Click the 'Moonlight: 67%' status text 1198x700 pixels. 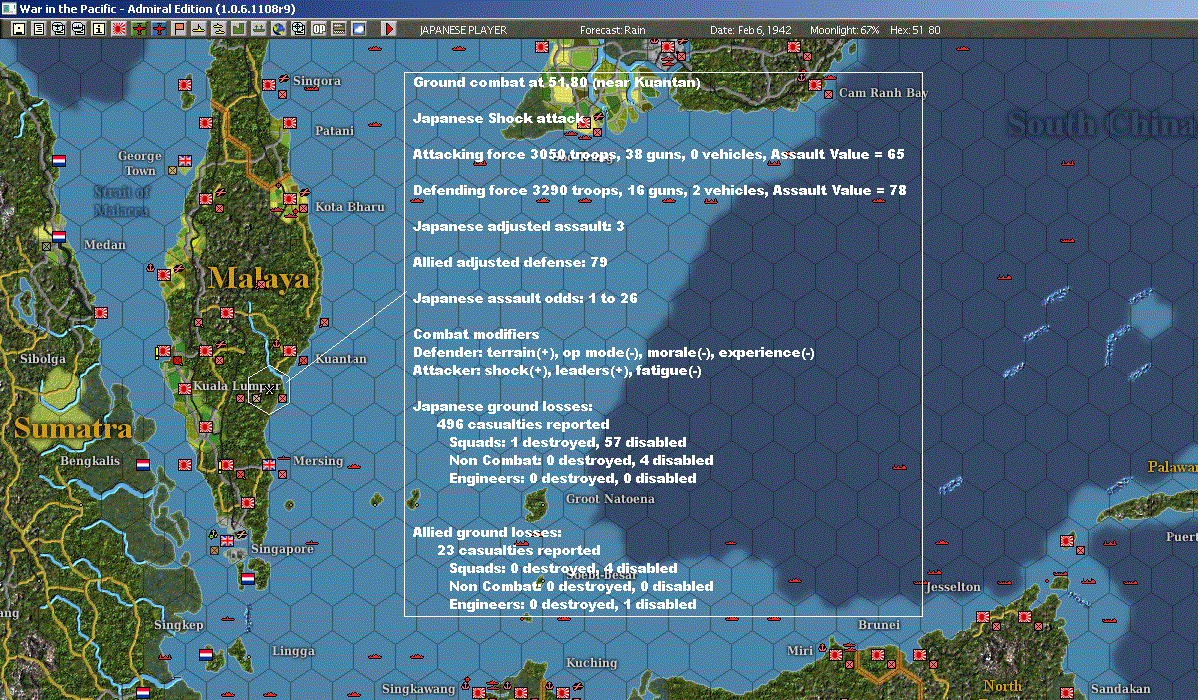(x=844, y=30)
